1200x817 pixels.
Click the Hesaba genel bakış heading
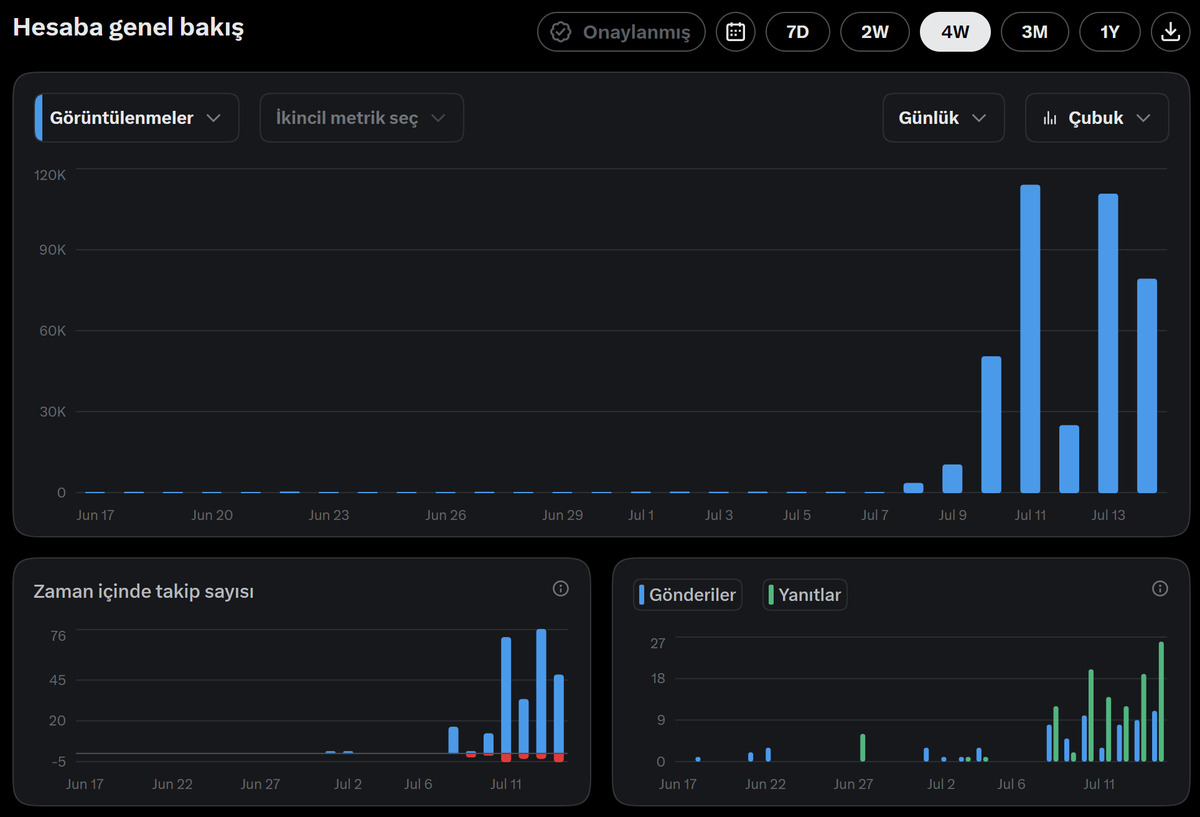128,28
